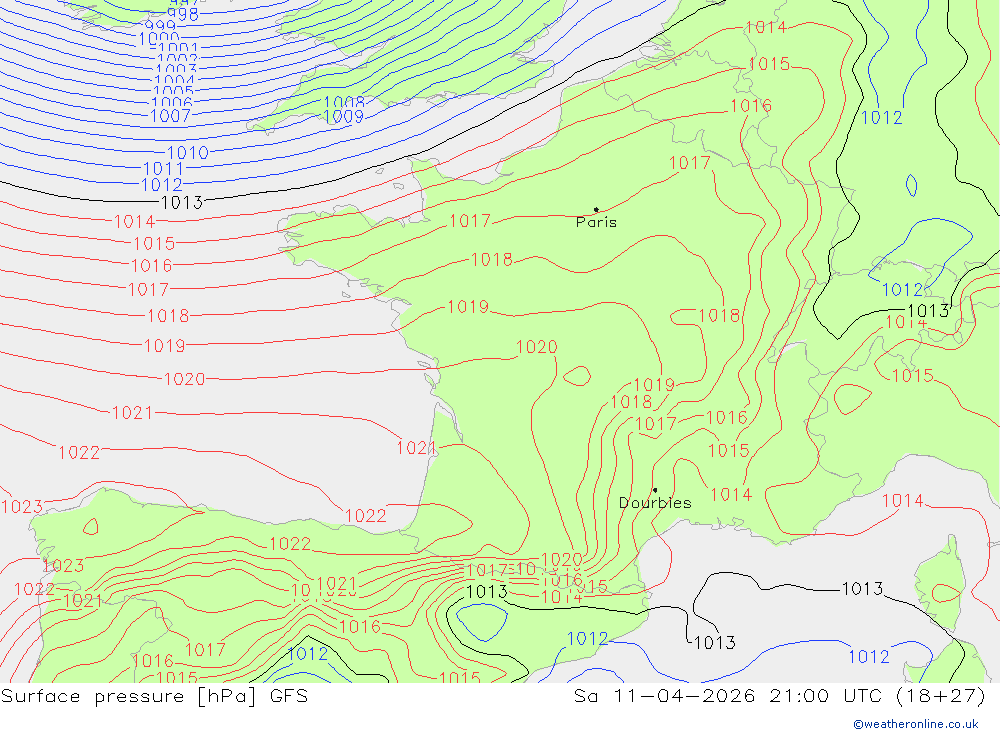Open the ©weatheronline.co.uk link
This screenshot has height=733, width=1000.
click(916, 724)
